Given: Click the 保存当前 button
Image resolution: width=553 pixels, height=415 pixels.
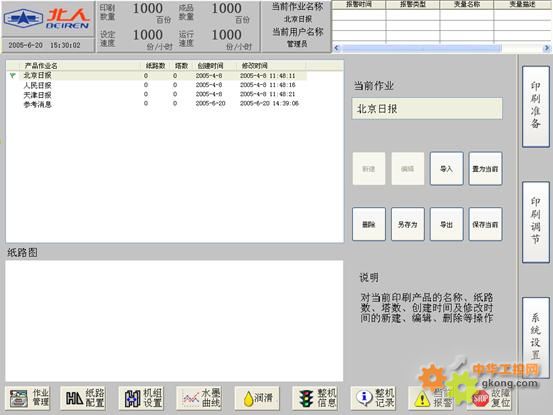Looking at the screenshot, I should 485,224.
